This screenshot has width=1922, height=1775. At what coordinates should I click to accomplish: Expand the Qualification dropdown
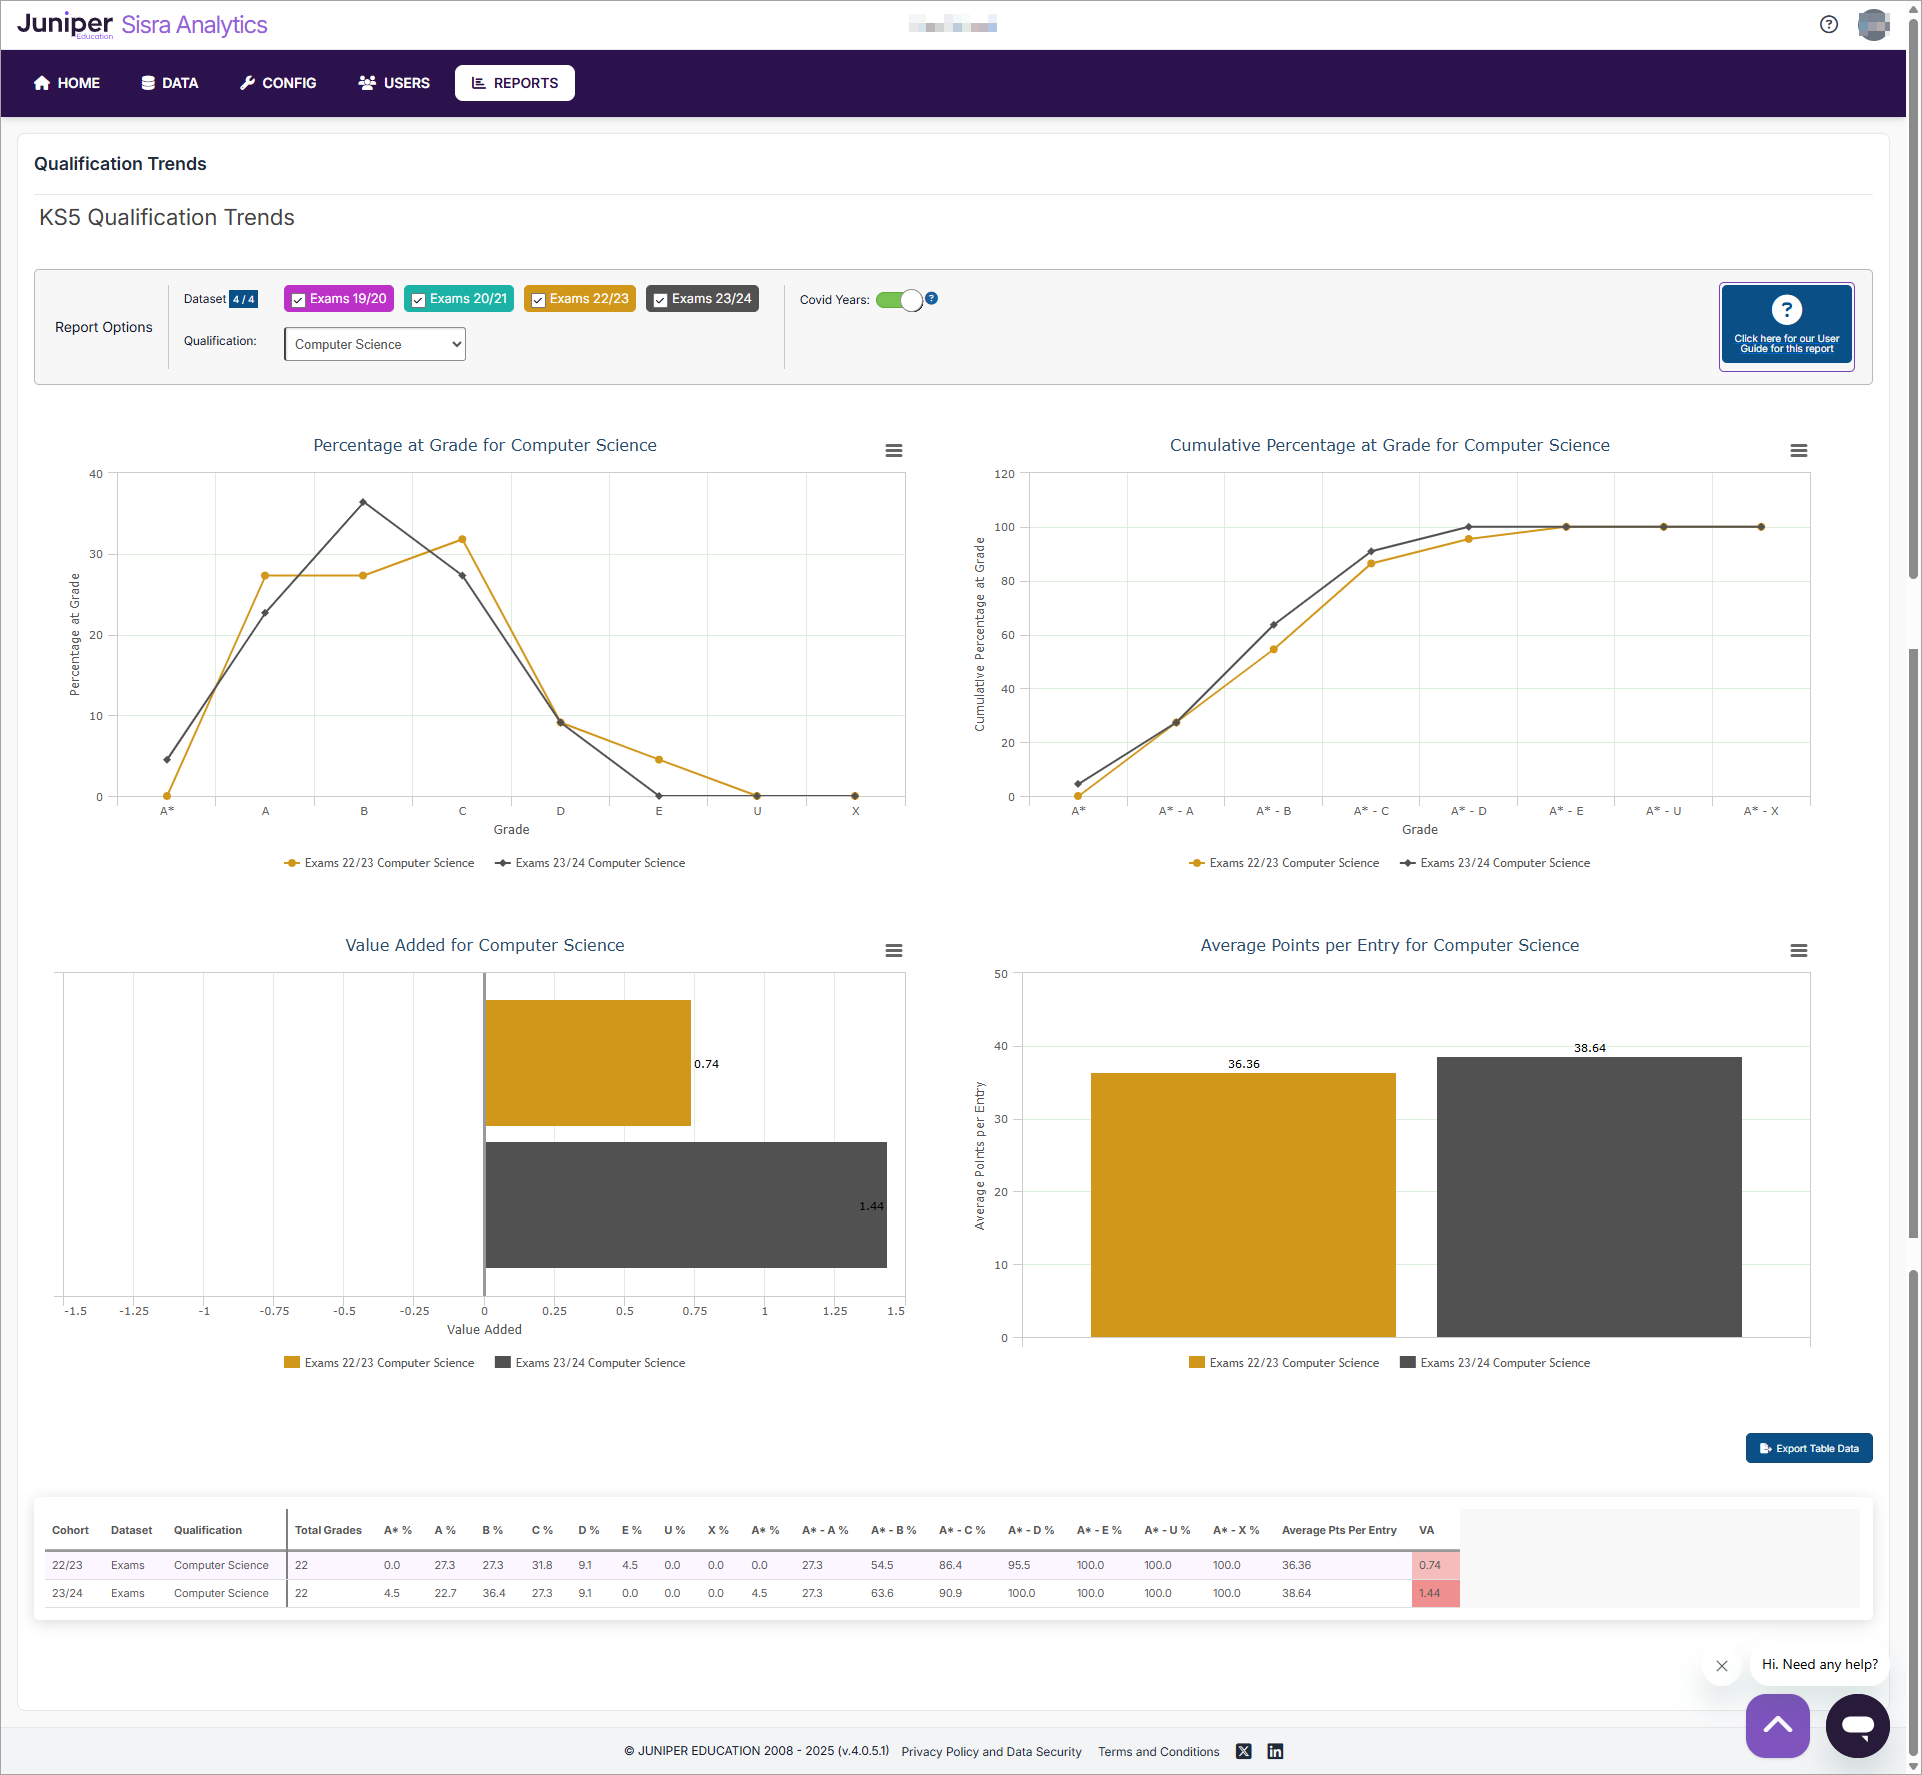click(375, 344)
